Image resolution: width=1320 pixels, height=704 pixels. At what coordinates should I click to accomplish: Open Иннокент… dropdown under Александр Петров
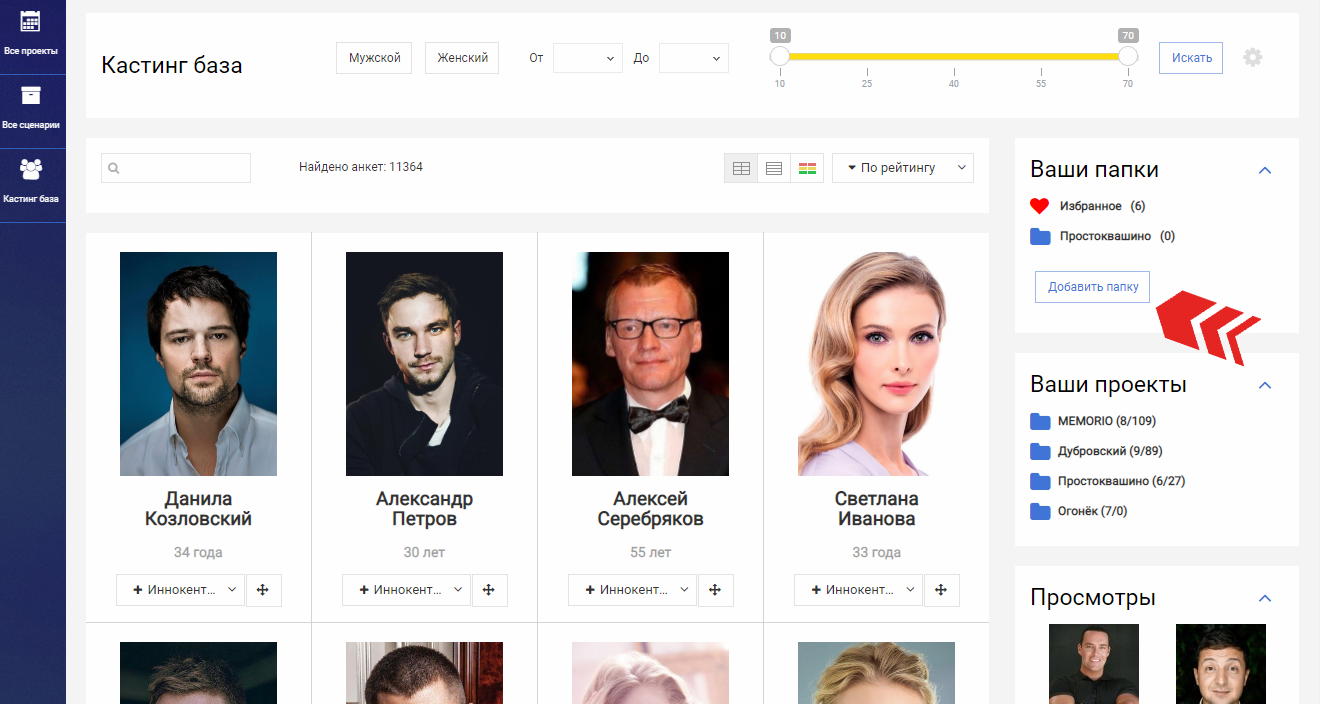[407, 590]
